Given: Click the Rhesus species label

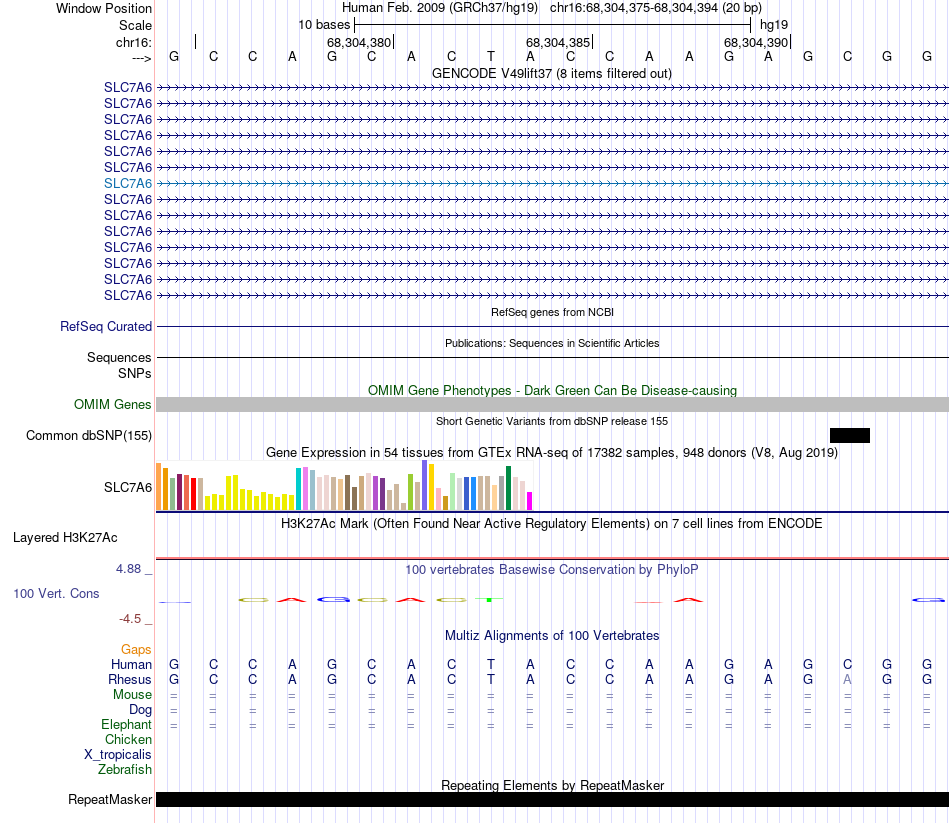Looking at the screenshot, I should 130,679.
